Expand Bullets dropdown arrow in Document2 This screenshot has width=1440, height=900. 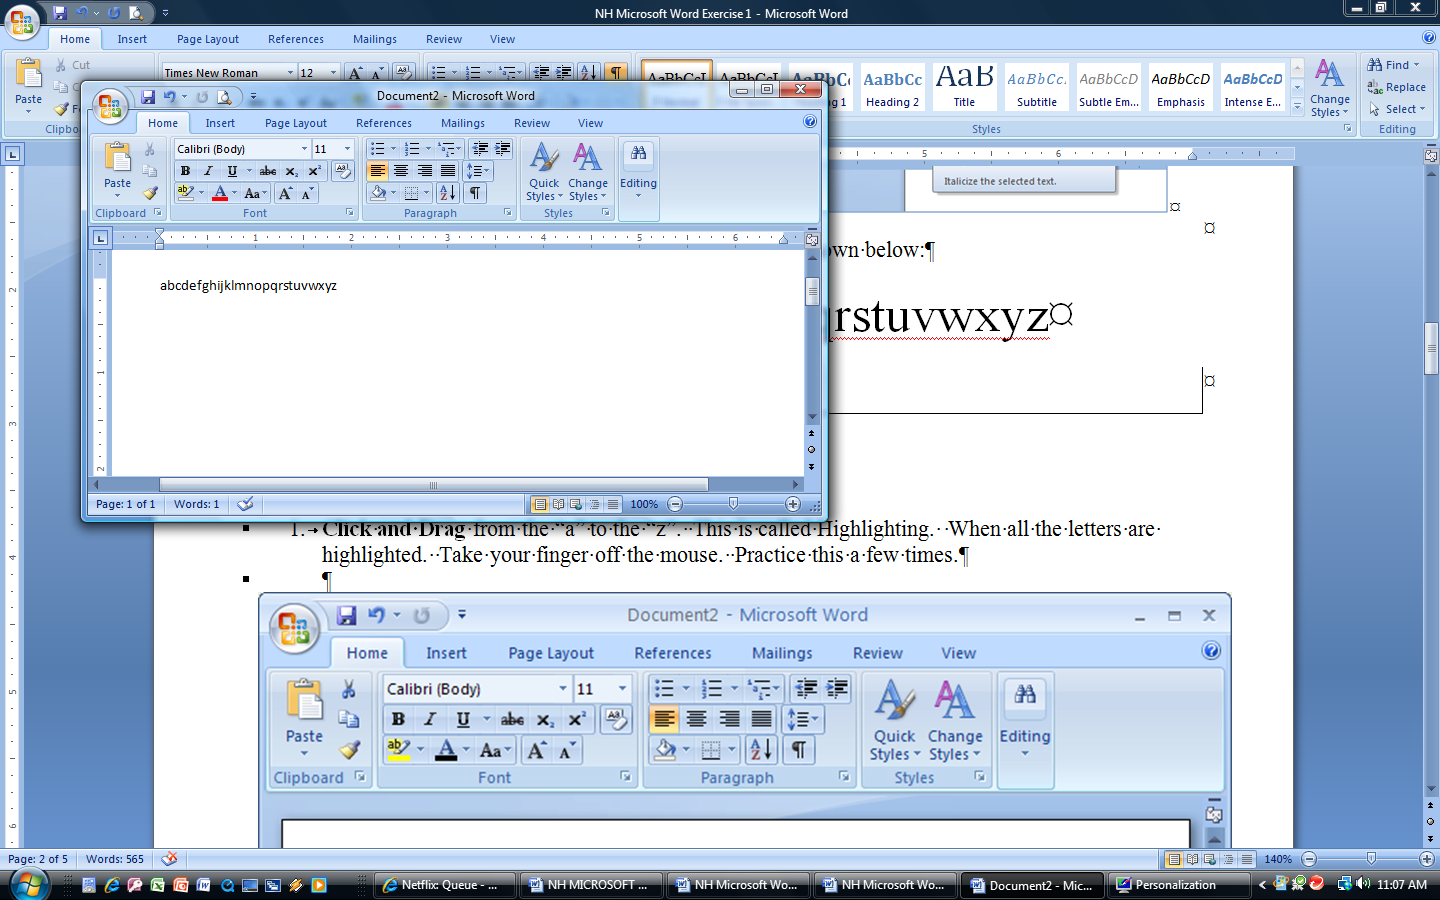tap(393, 149)
